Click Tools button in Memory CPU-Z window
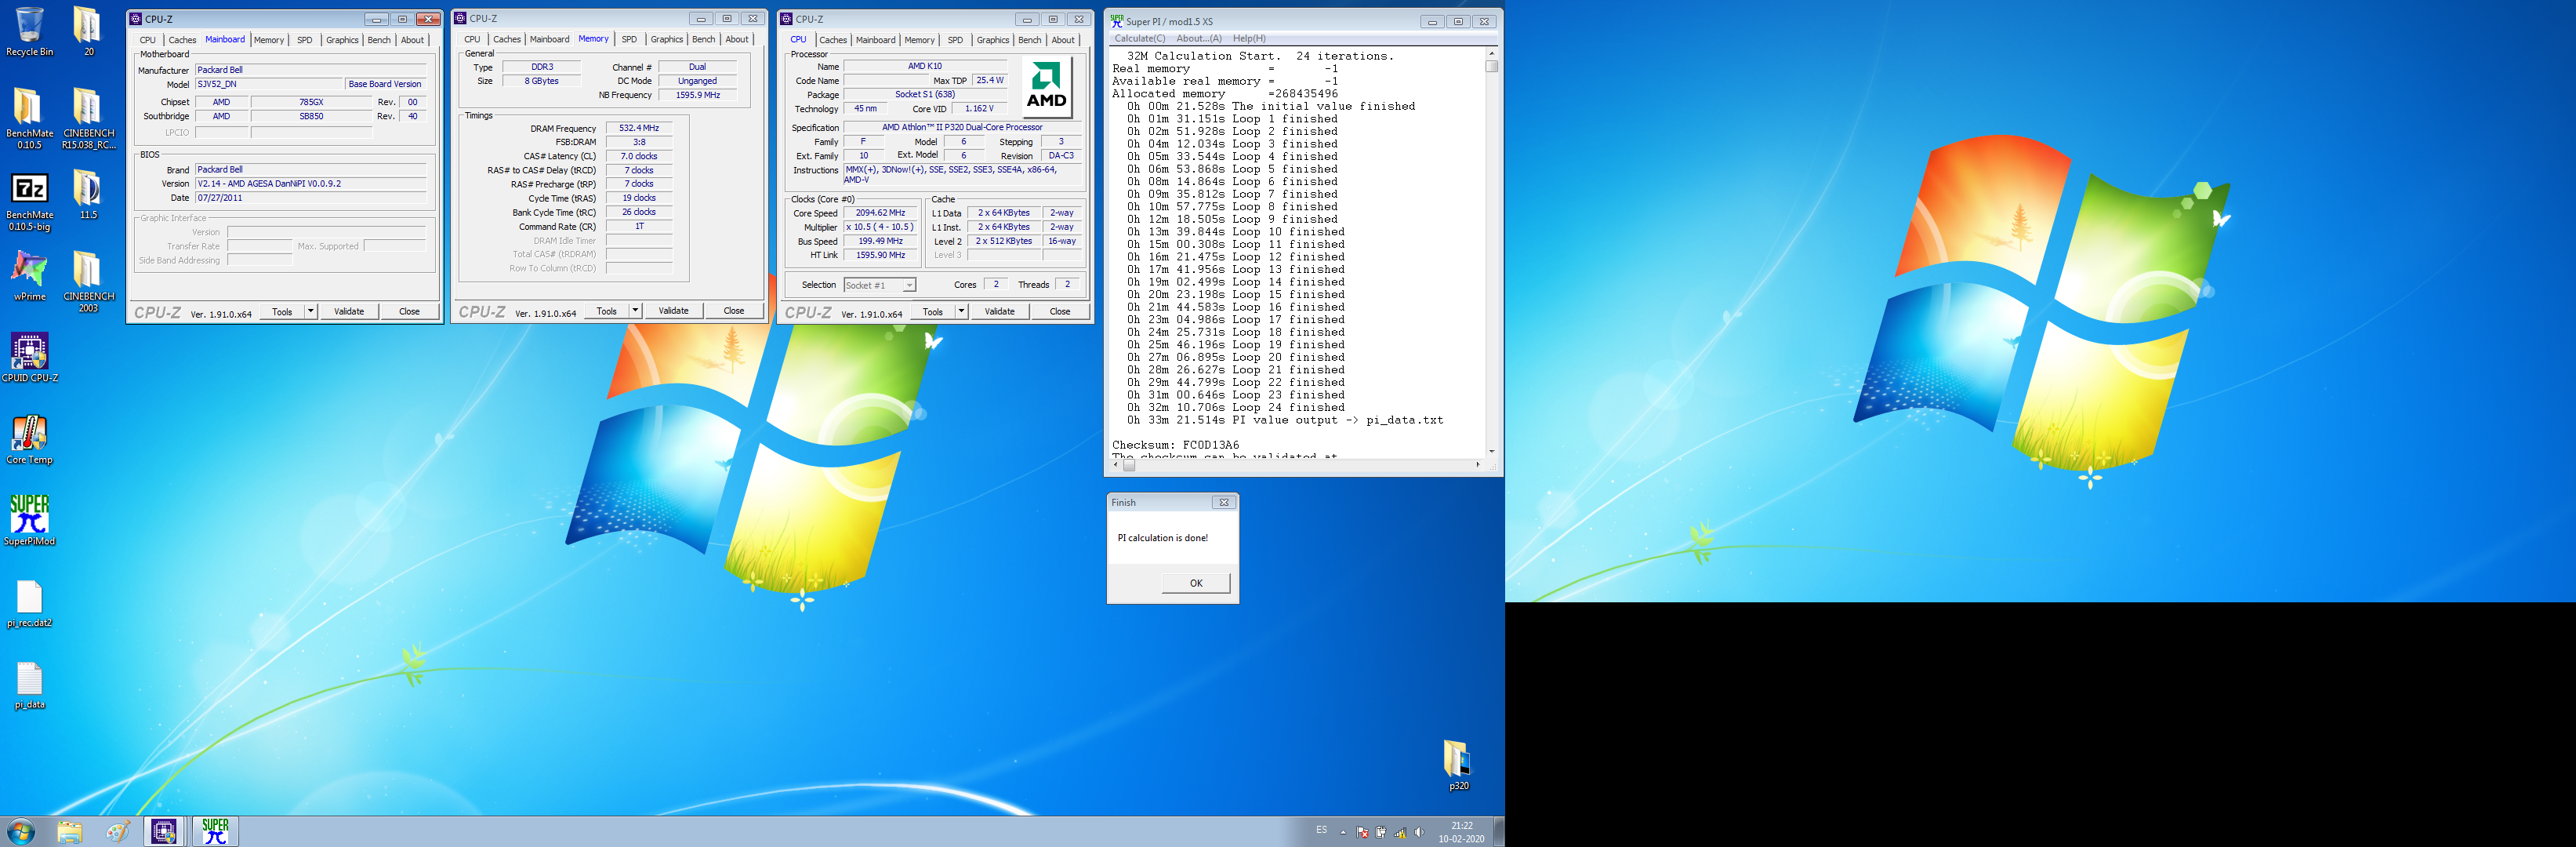 [606, 311]
